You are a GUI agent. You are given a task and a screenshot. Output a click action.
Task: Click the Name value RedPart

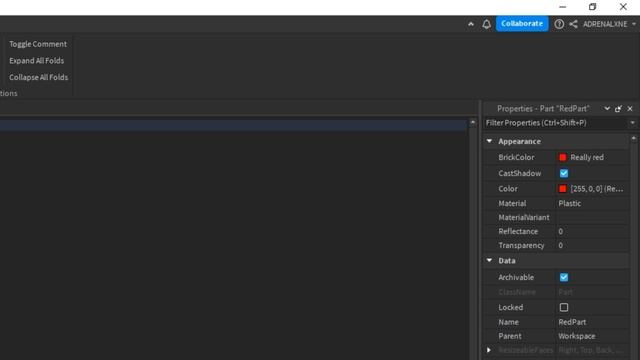pos(572,322)
